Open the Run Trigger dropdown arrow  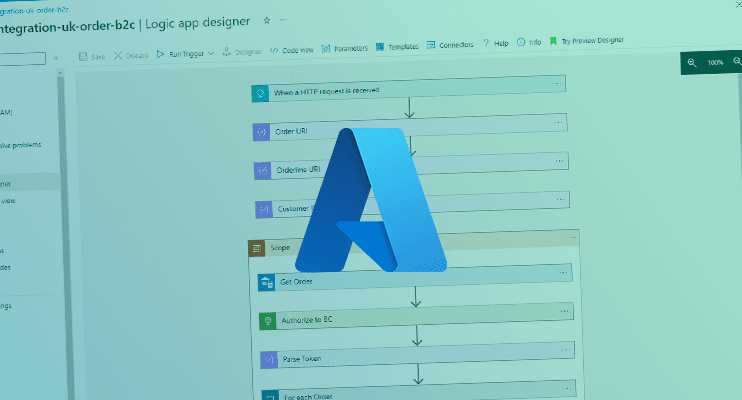pos(211,53)
